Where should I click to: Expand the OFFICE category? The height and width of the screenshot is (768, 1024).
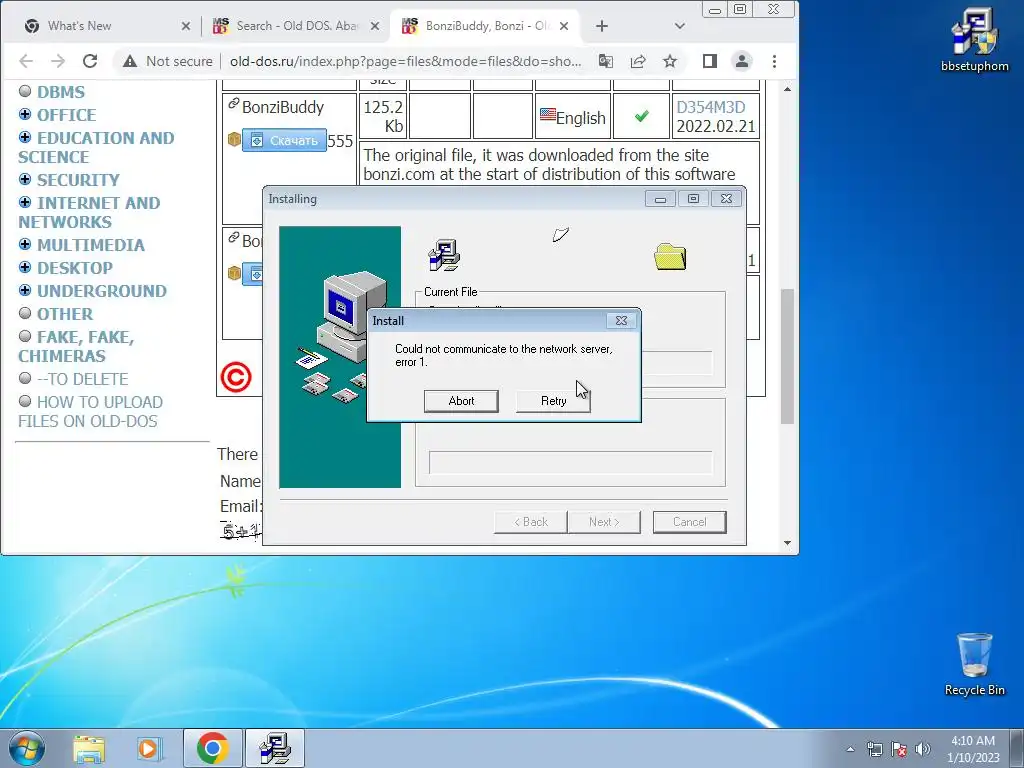point(25,114)
